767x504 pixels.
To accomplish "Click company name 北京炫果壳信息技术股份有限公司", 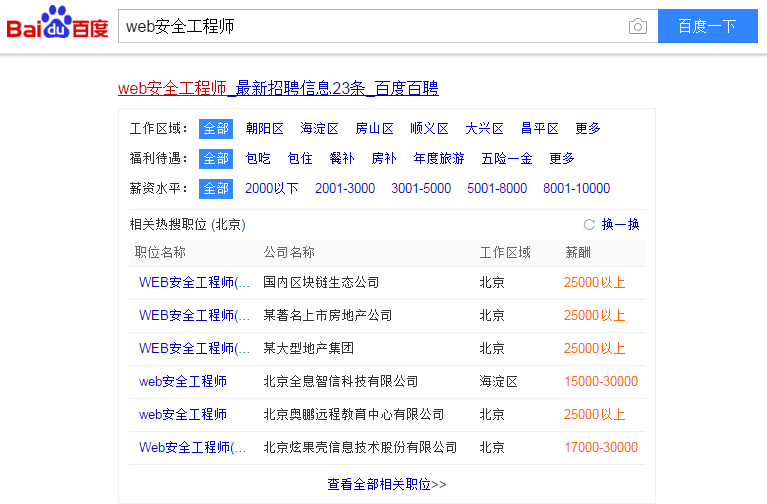I will (360, 447).
